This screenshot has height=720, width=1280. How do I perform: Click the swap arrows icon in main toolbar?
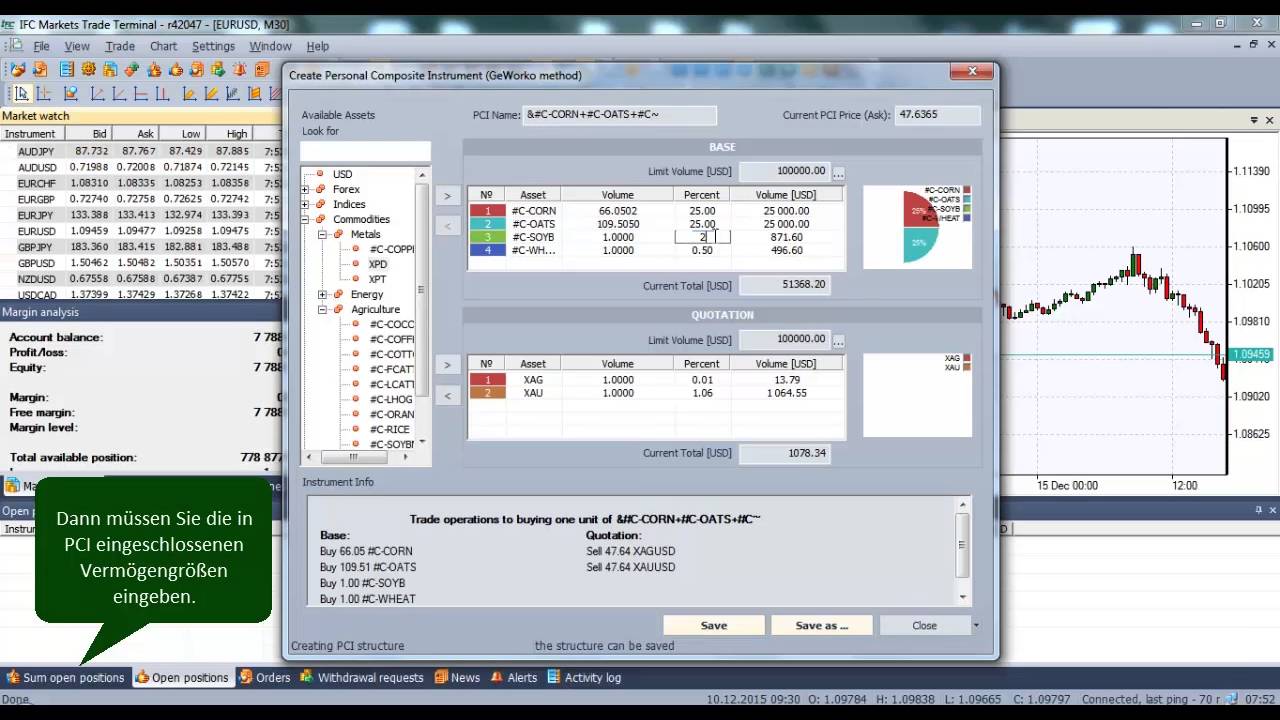coord(131,69)
